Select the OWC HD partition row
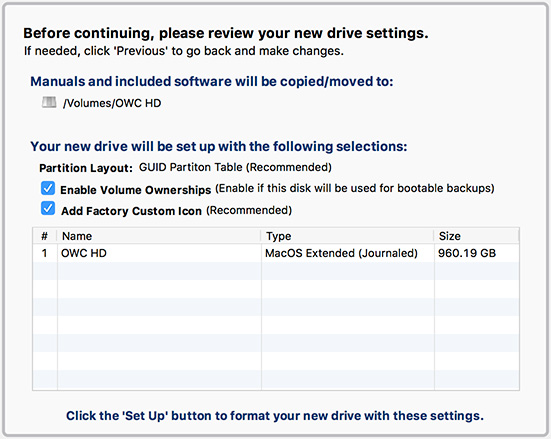This screenshot has height=439, width=551. (x=276, y=253)
